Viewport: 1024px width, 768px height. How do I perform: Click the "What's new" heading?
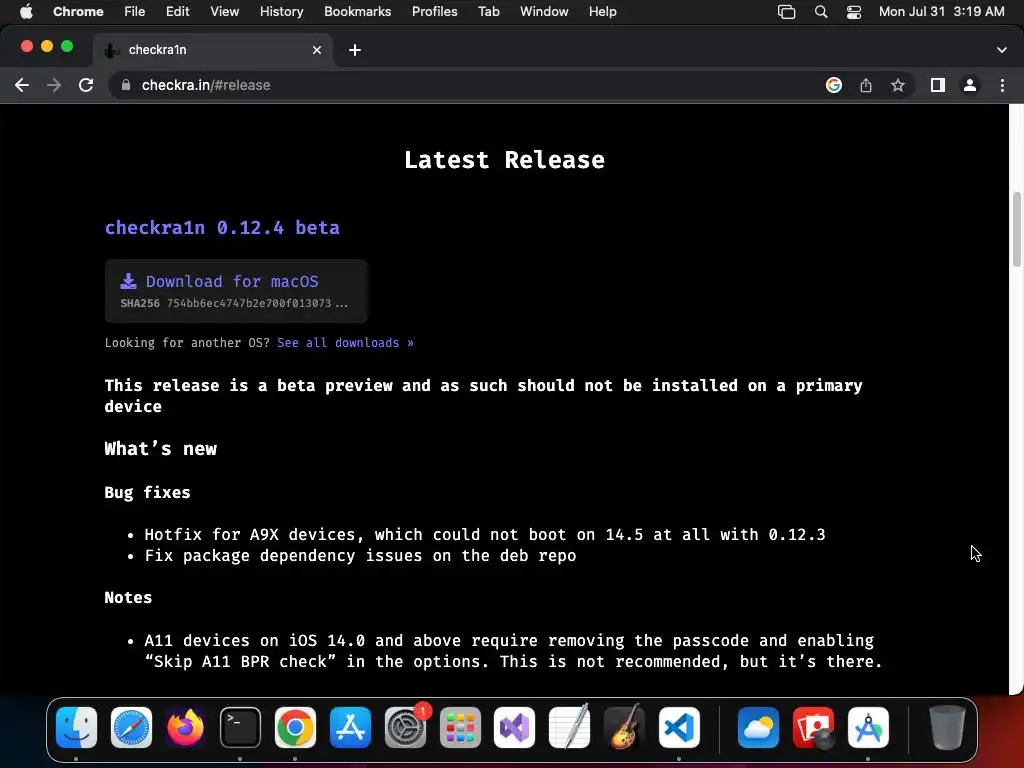pos(161,449)
